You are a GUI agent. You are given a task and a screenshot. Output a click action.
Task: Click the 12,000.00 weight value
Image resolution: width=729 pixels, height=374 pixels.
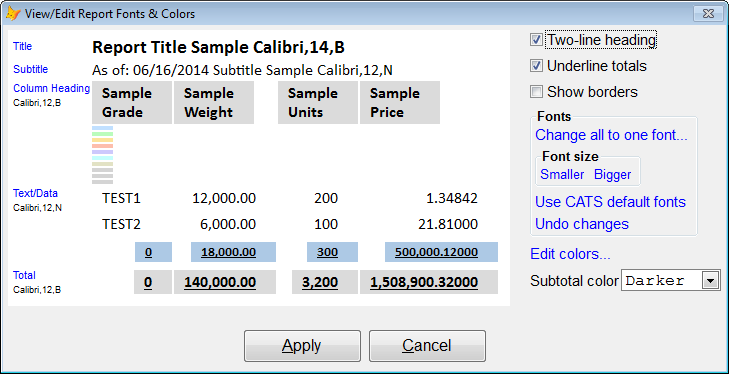pyautogui.click(x=224, y=199)
